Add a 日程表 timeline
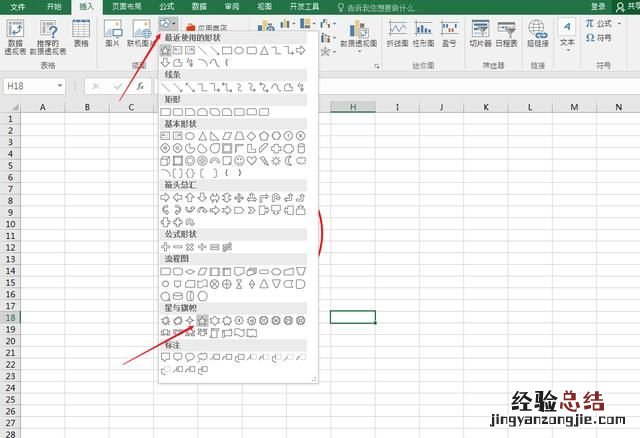The height and width of the screenshot is (438, 640). point(507,34)
